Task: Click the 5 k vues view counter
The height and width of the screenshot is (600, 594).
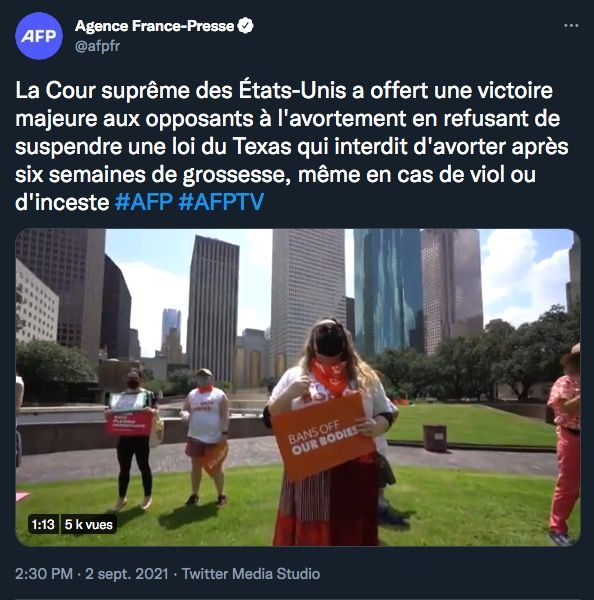Action: (88, 524)
